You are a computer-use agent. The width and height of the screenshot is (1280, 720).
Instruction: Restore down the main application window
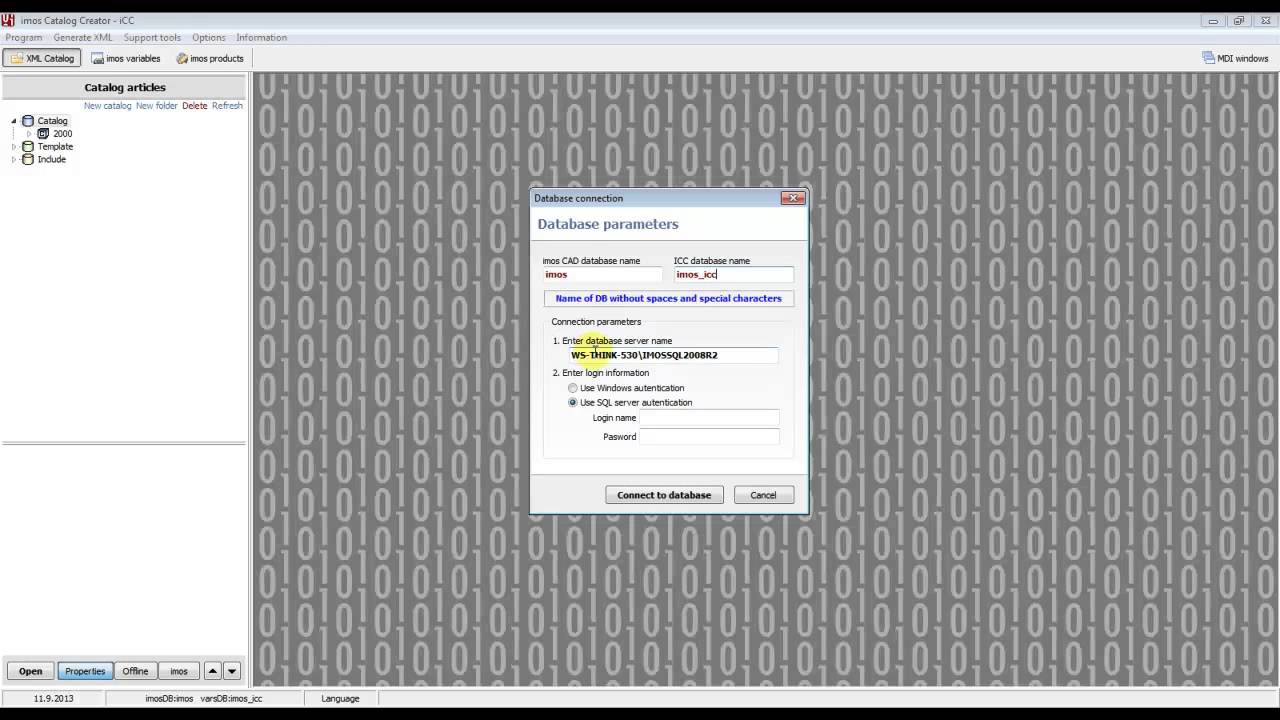(1238, 20)
